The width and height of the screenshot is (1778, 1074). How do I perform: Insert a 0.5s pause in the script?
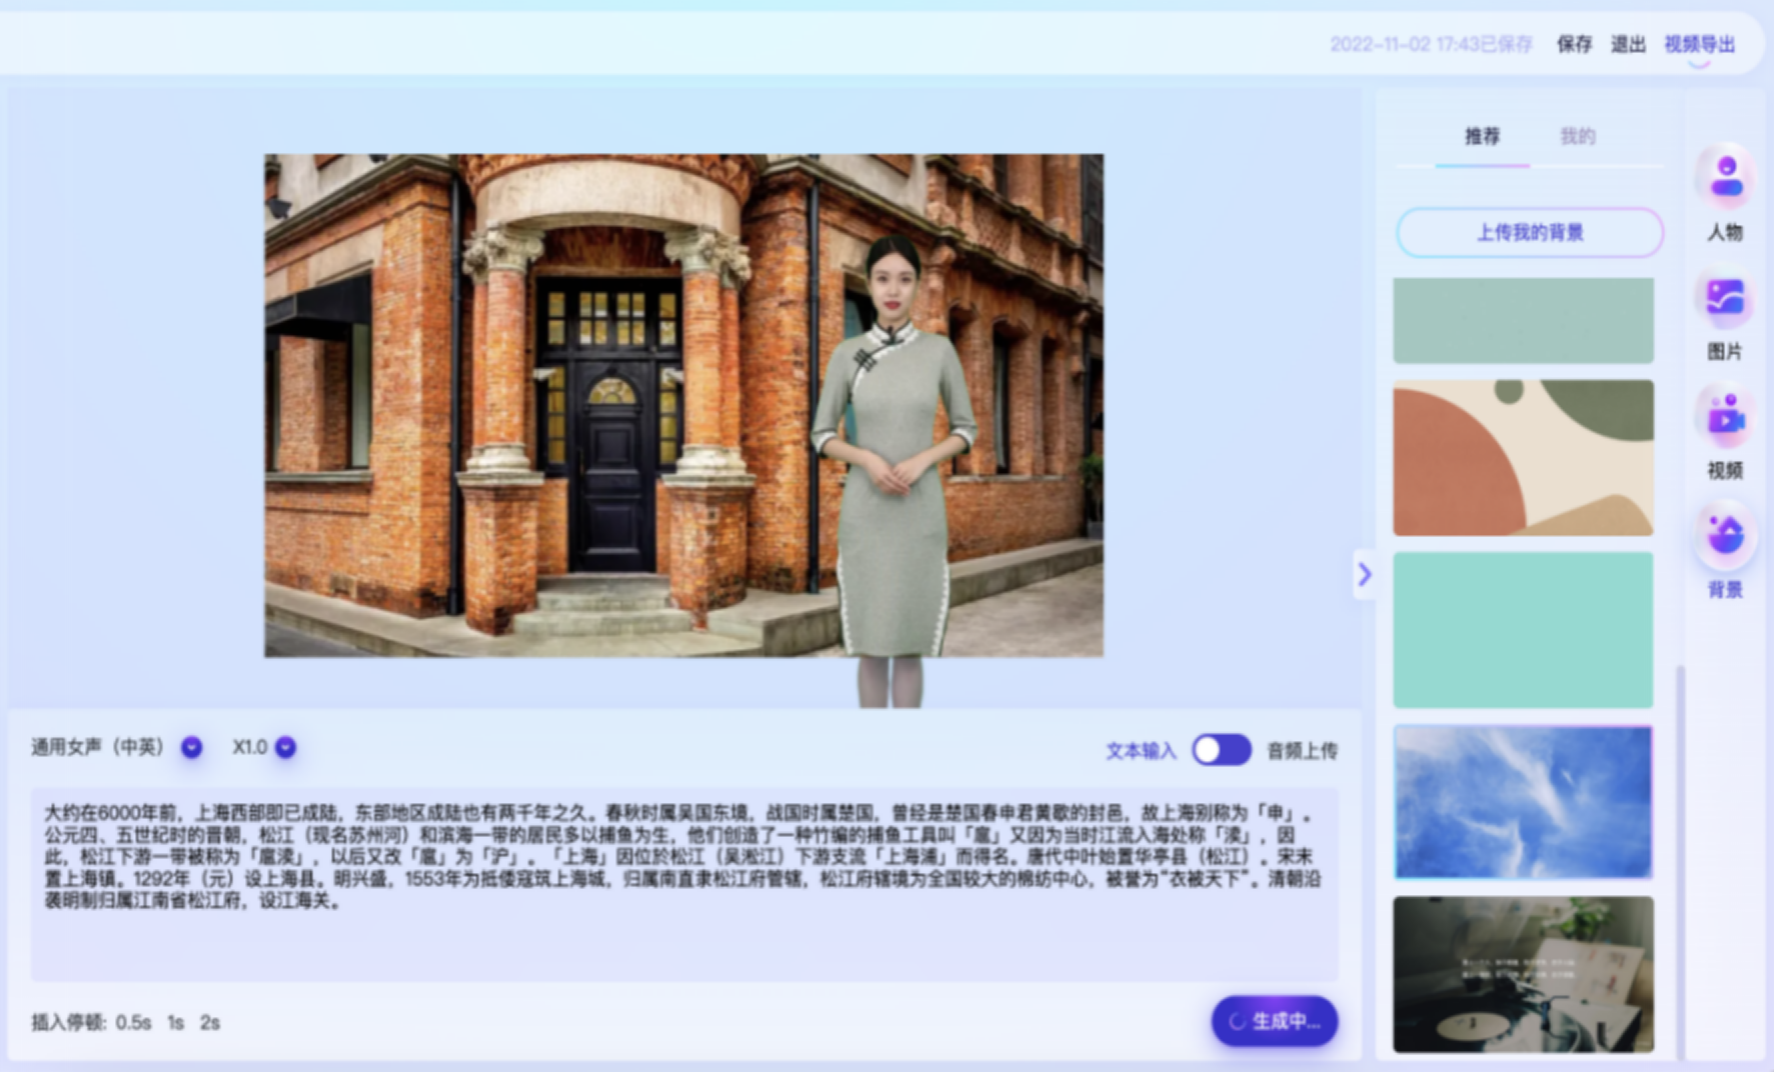pos(133,1022)
